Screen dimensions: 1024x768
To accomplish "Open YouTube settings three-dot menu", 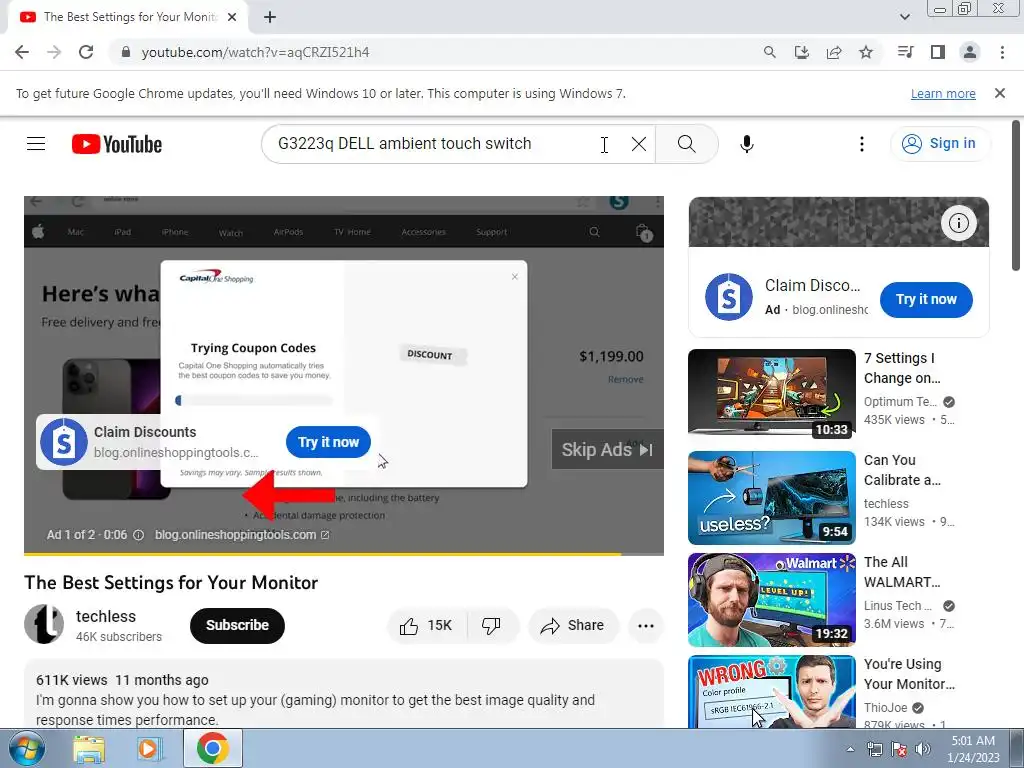I will point(861,144).
